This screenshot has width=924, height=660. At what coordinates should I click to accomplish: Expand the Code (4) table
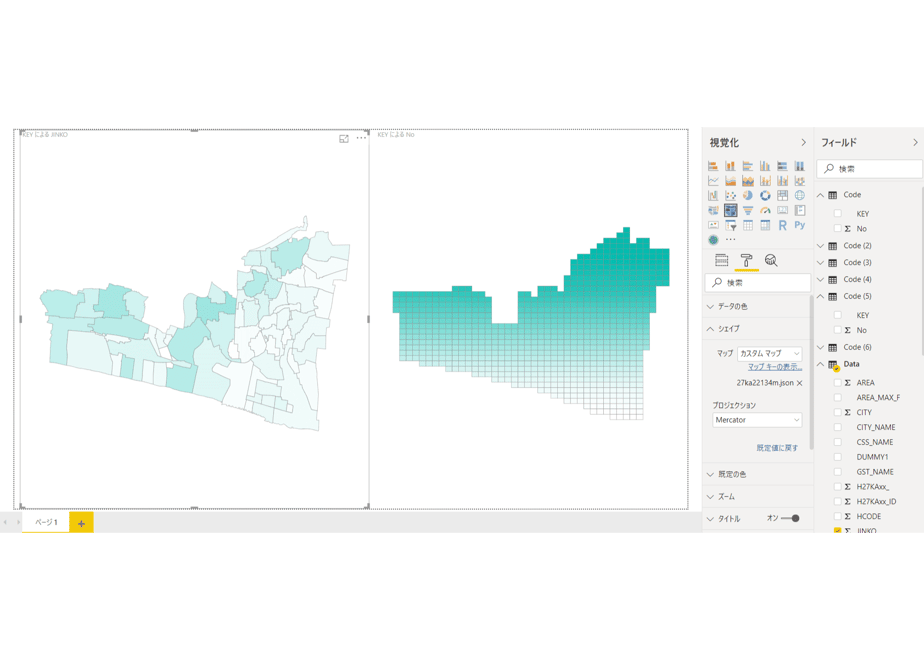click(x=820, y=279)
